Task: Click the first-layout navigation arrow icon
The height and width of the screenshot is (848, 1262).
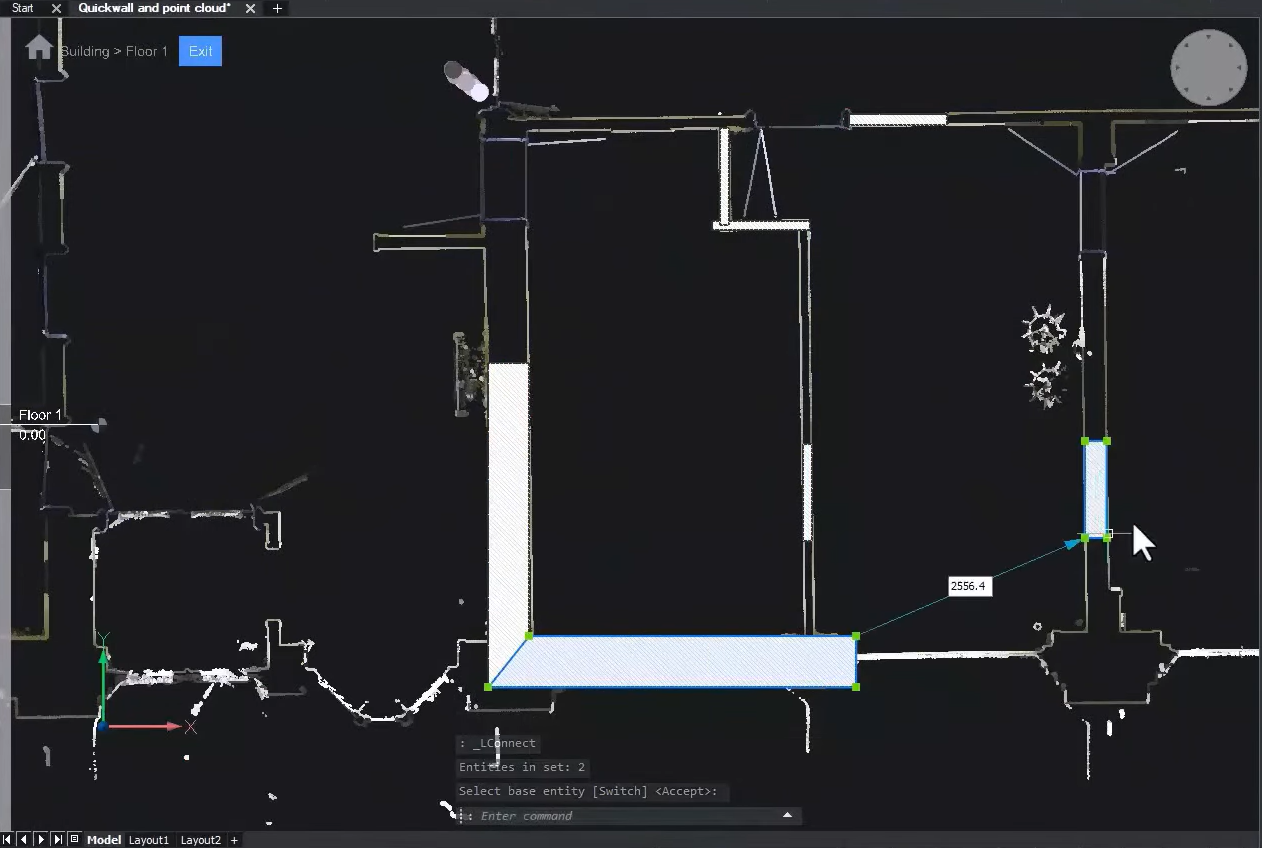Action: point(7,840)
